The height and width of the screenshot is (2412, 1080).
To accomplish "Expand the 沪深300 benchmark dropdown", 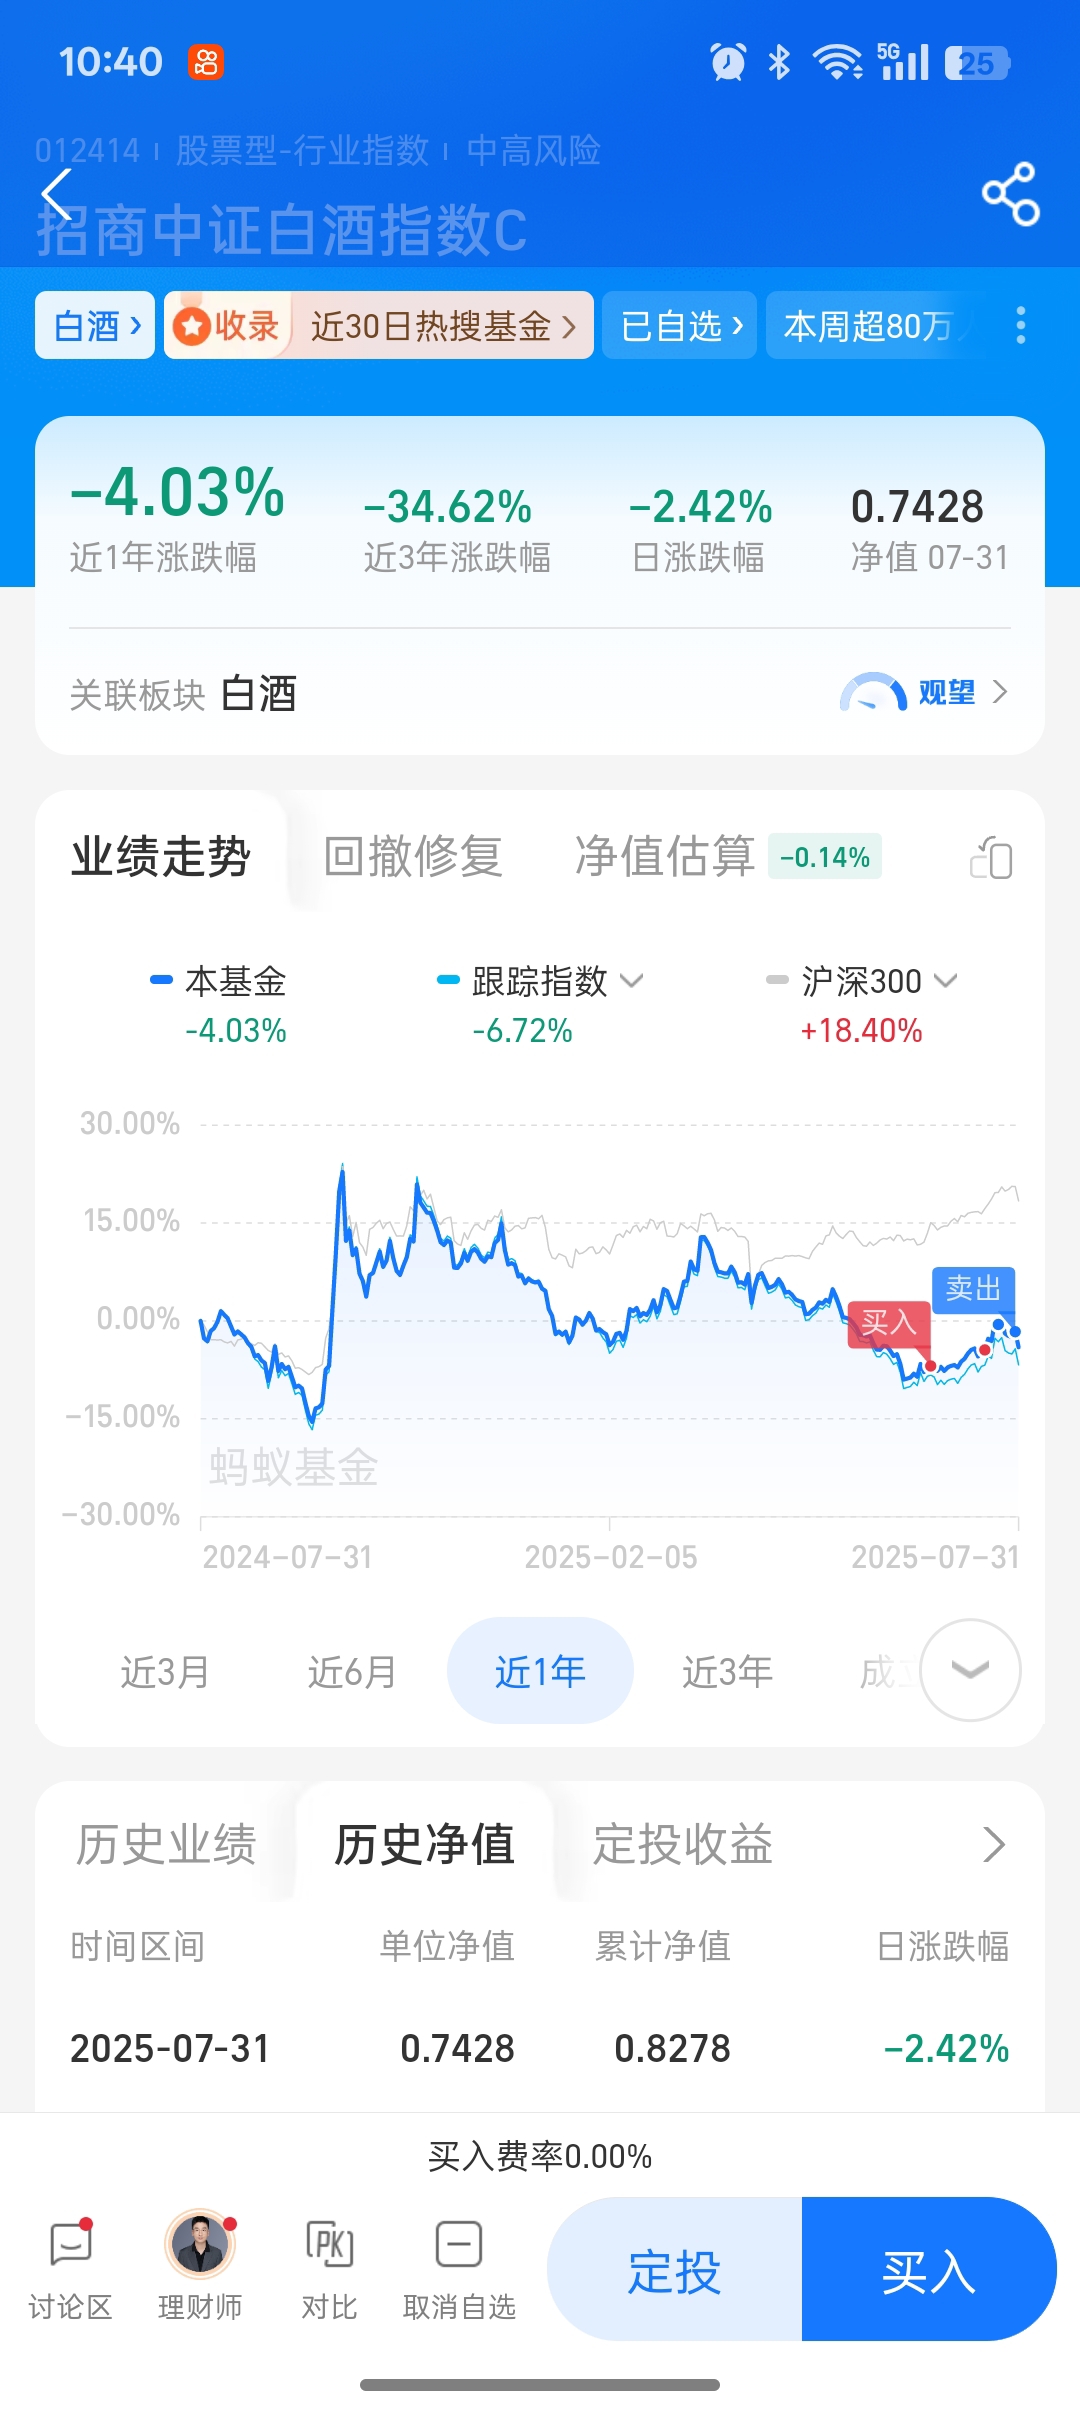I will click(945, 981).
